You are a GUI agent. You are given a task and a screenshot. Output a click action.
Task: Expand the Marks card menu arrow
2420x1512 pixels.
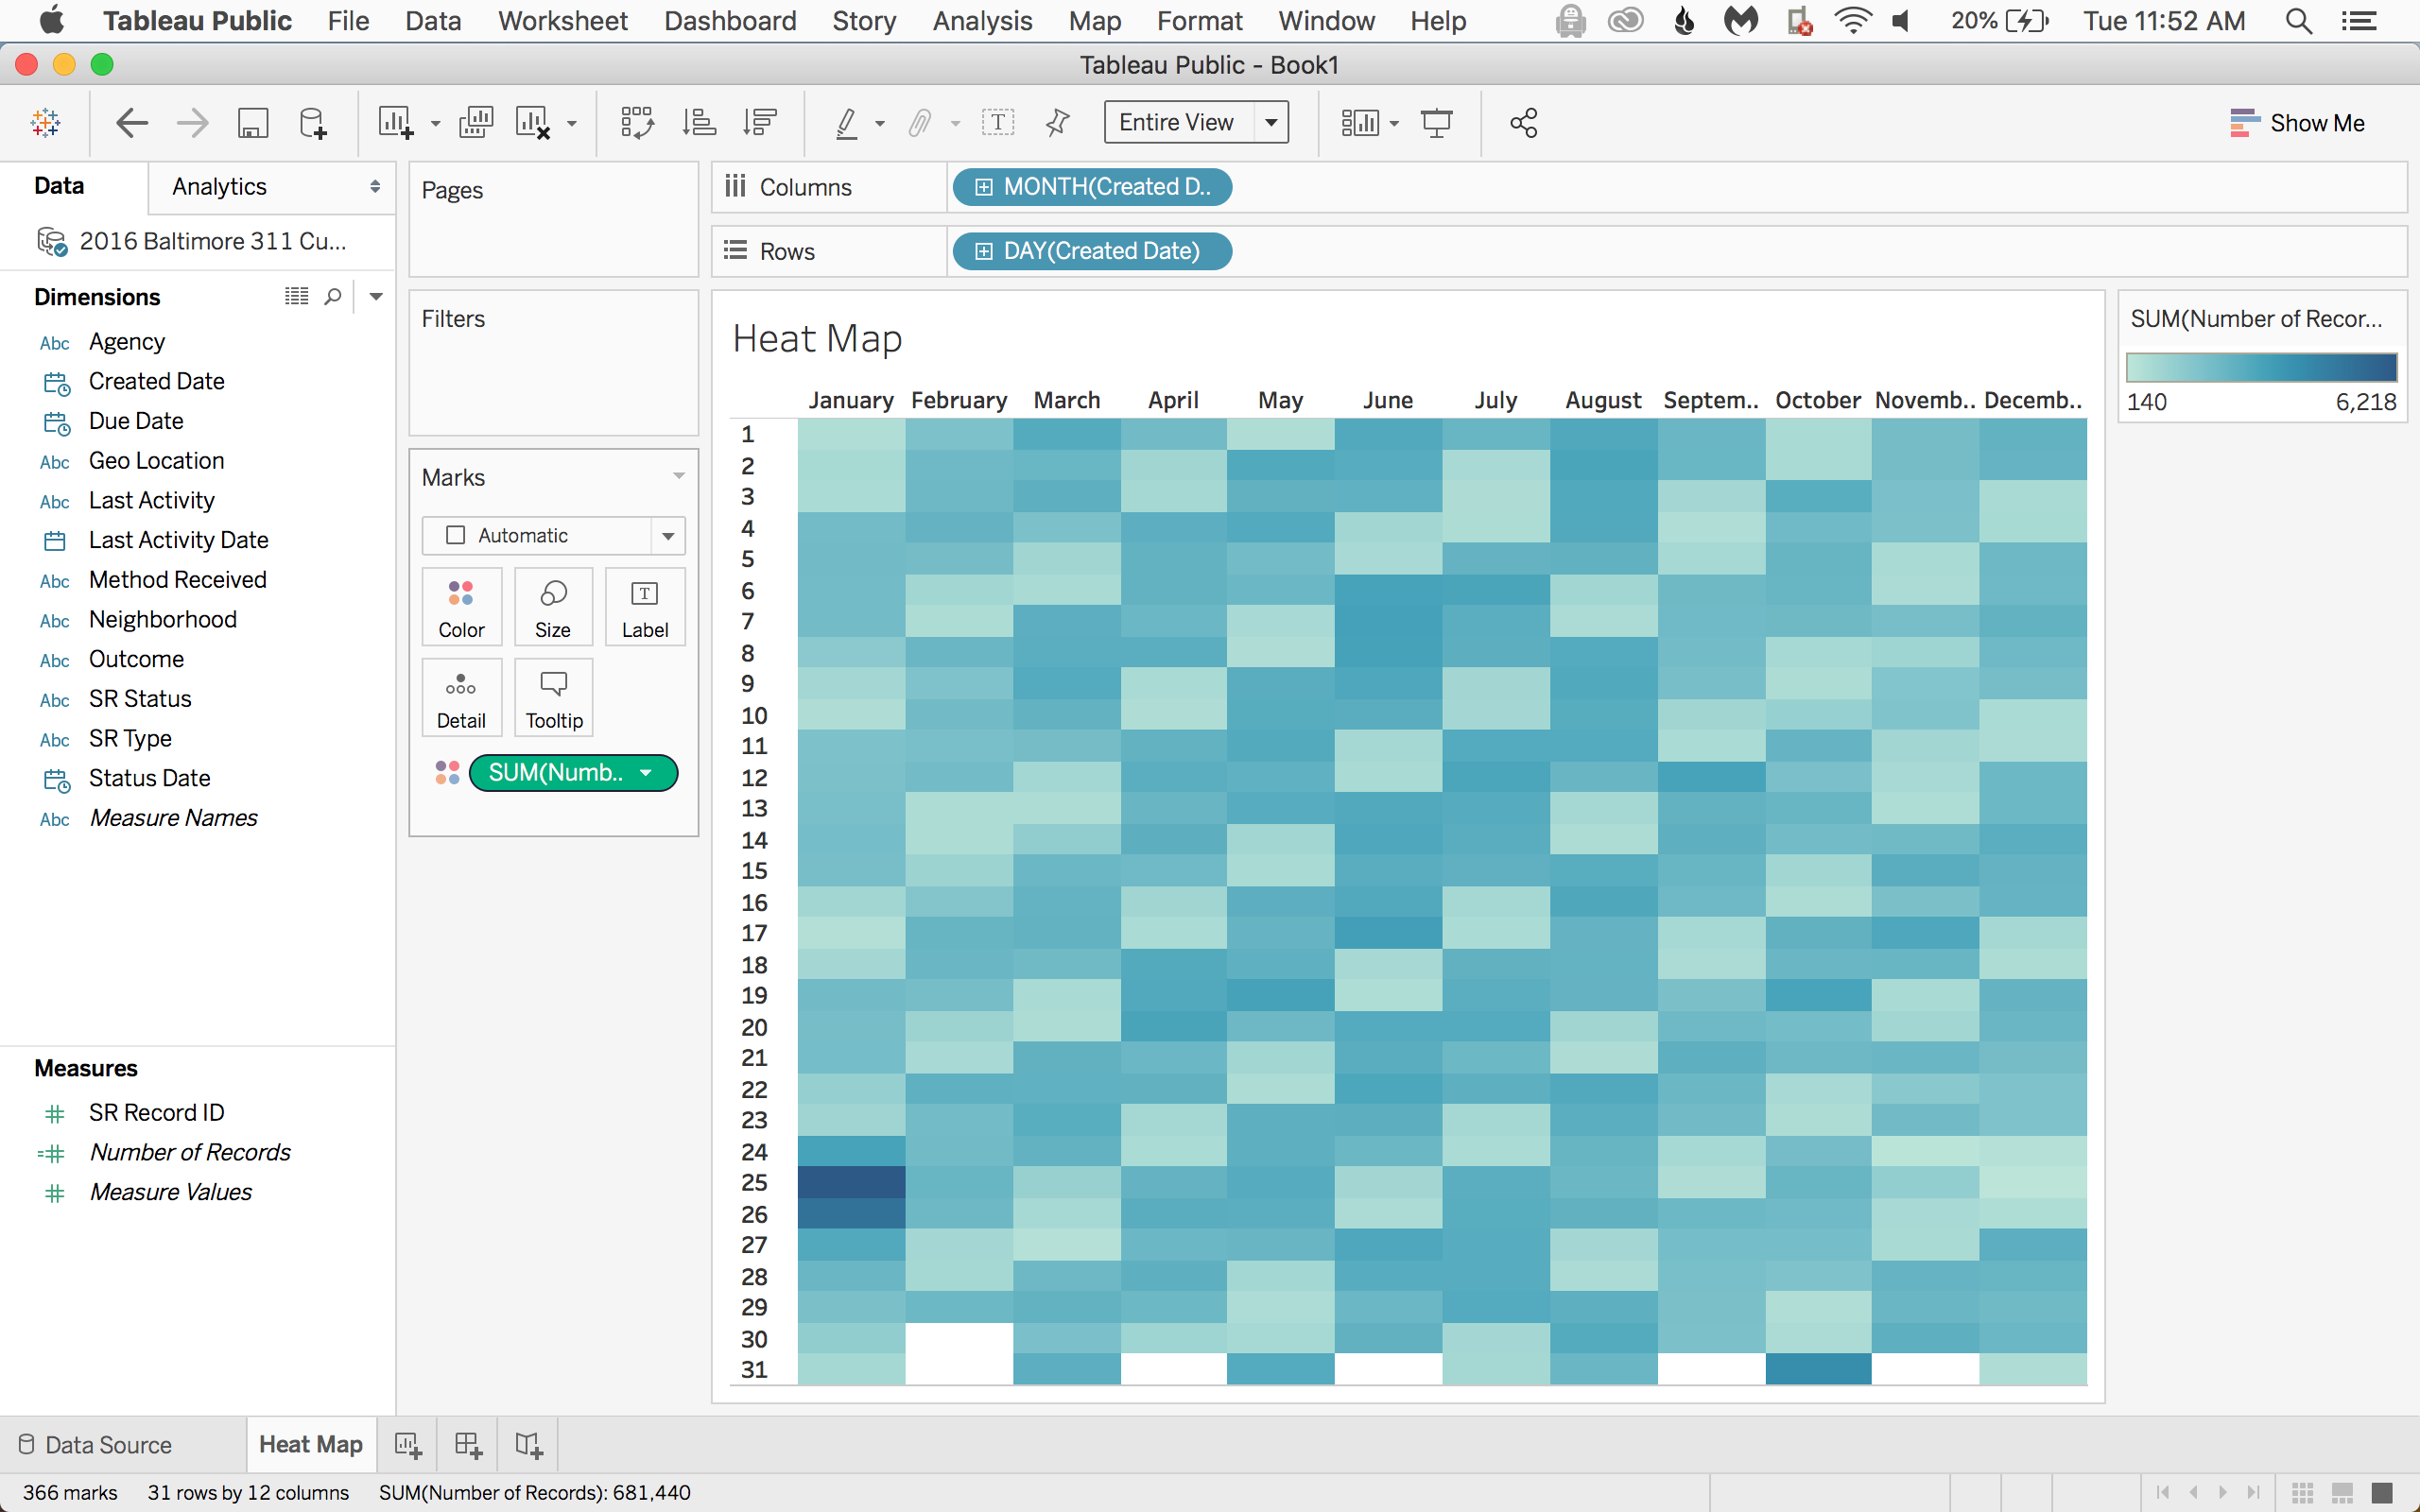click(x=679, y=476)
